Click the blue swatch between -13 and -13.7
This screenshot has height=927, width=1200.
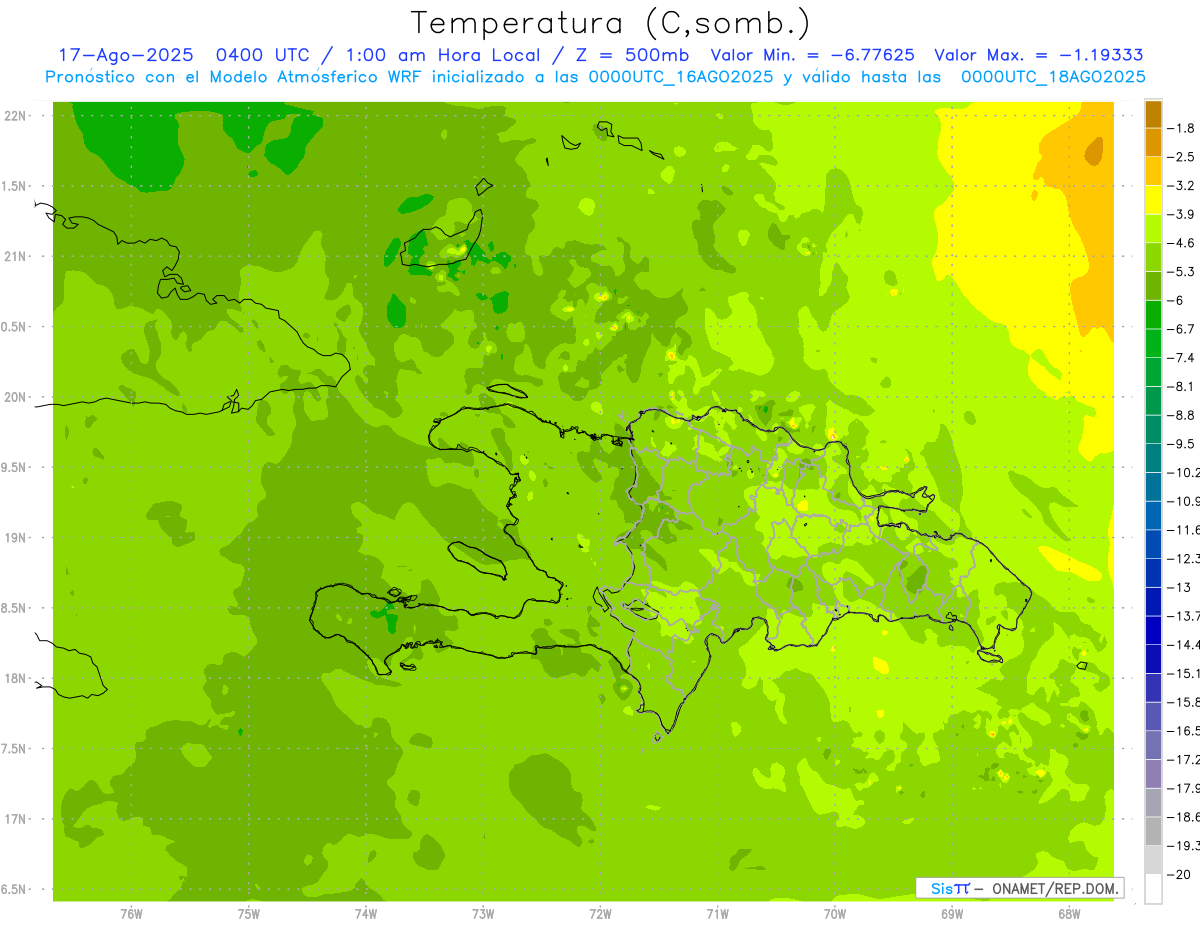tap(1153, 602)
